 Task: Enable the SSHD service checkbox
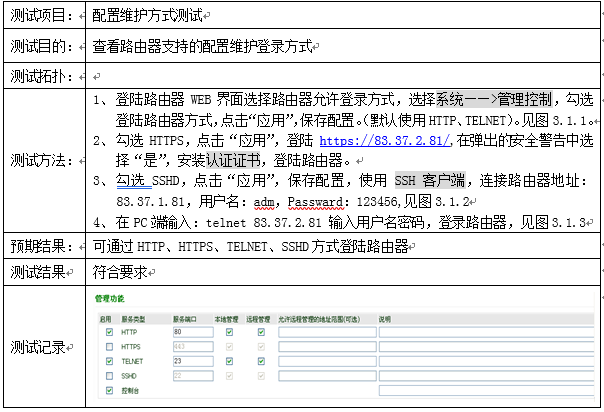[x=109, y=375]
